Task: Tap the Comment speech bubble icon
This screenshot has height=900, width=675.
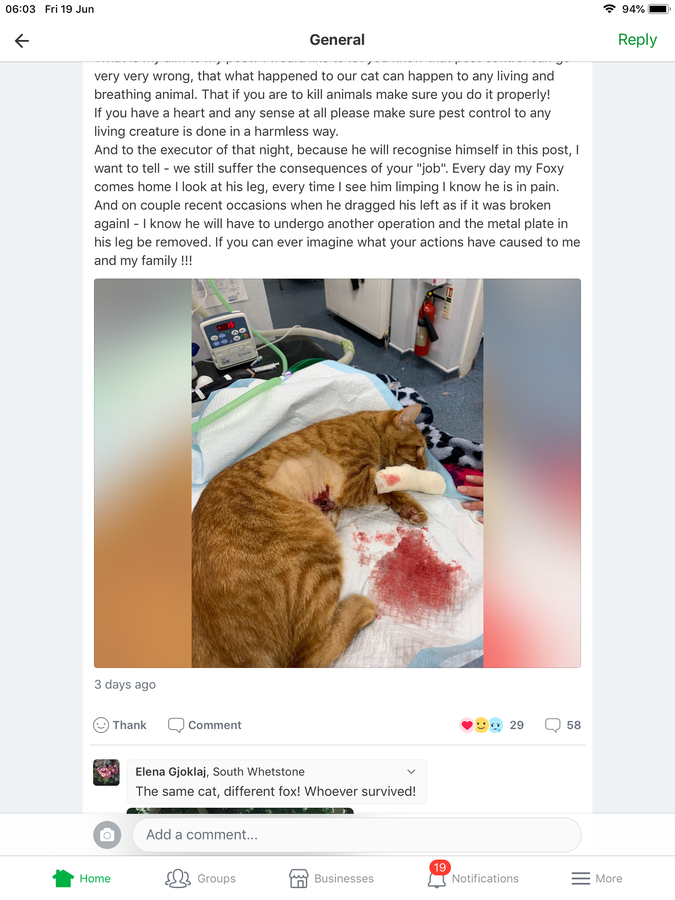Action: (176, 725)
